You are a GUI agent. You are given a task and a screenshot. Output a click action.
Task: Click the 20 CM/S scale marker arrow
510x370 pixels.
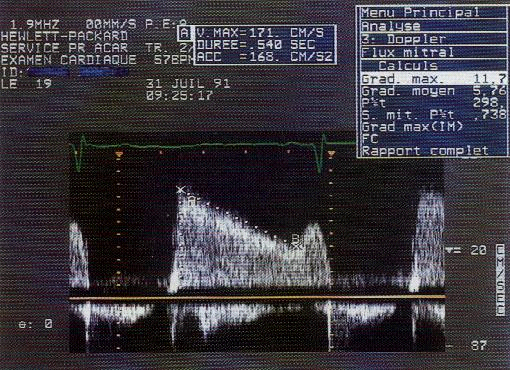pyautogui.click(x=453, y=250)
